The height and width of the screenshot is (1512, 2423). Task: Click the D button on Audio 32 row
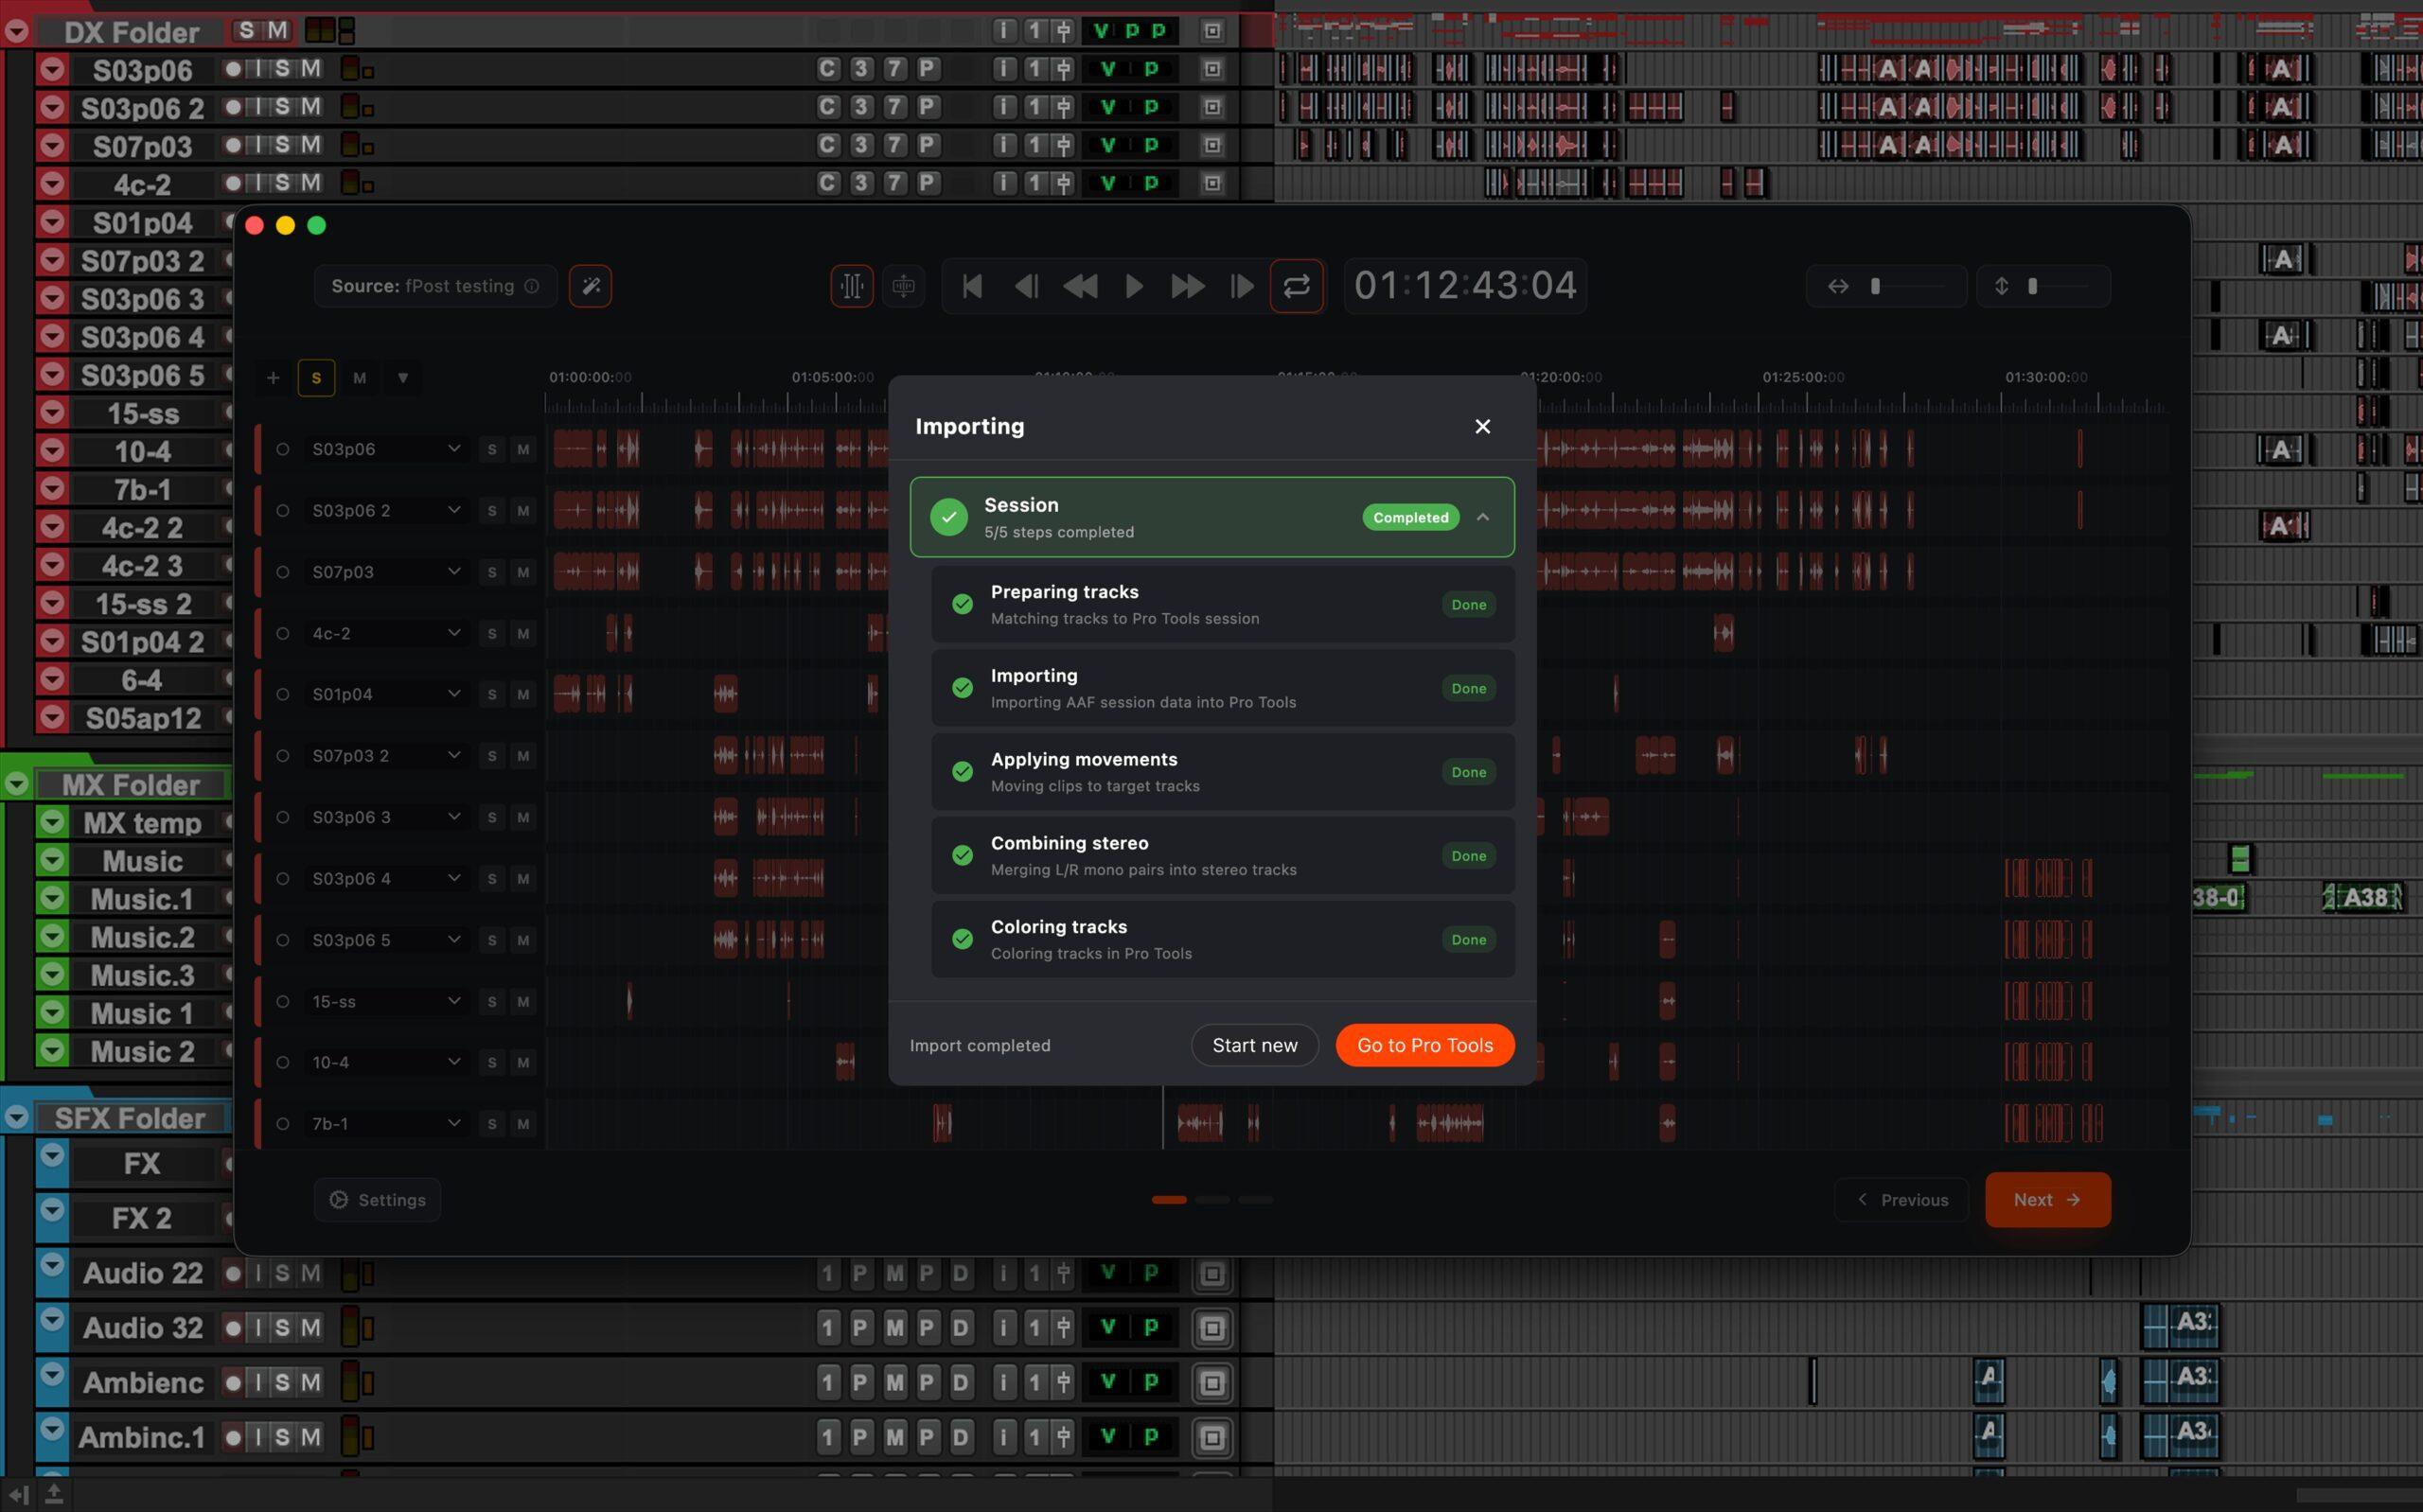point(960,1328)
